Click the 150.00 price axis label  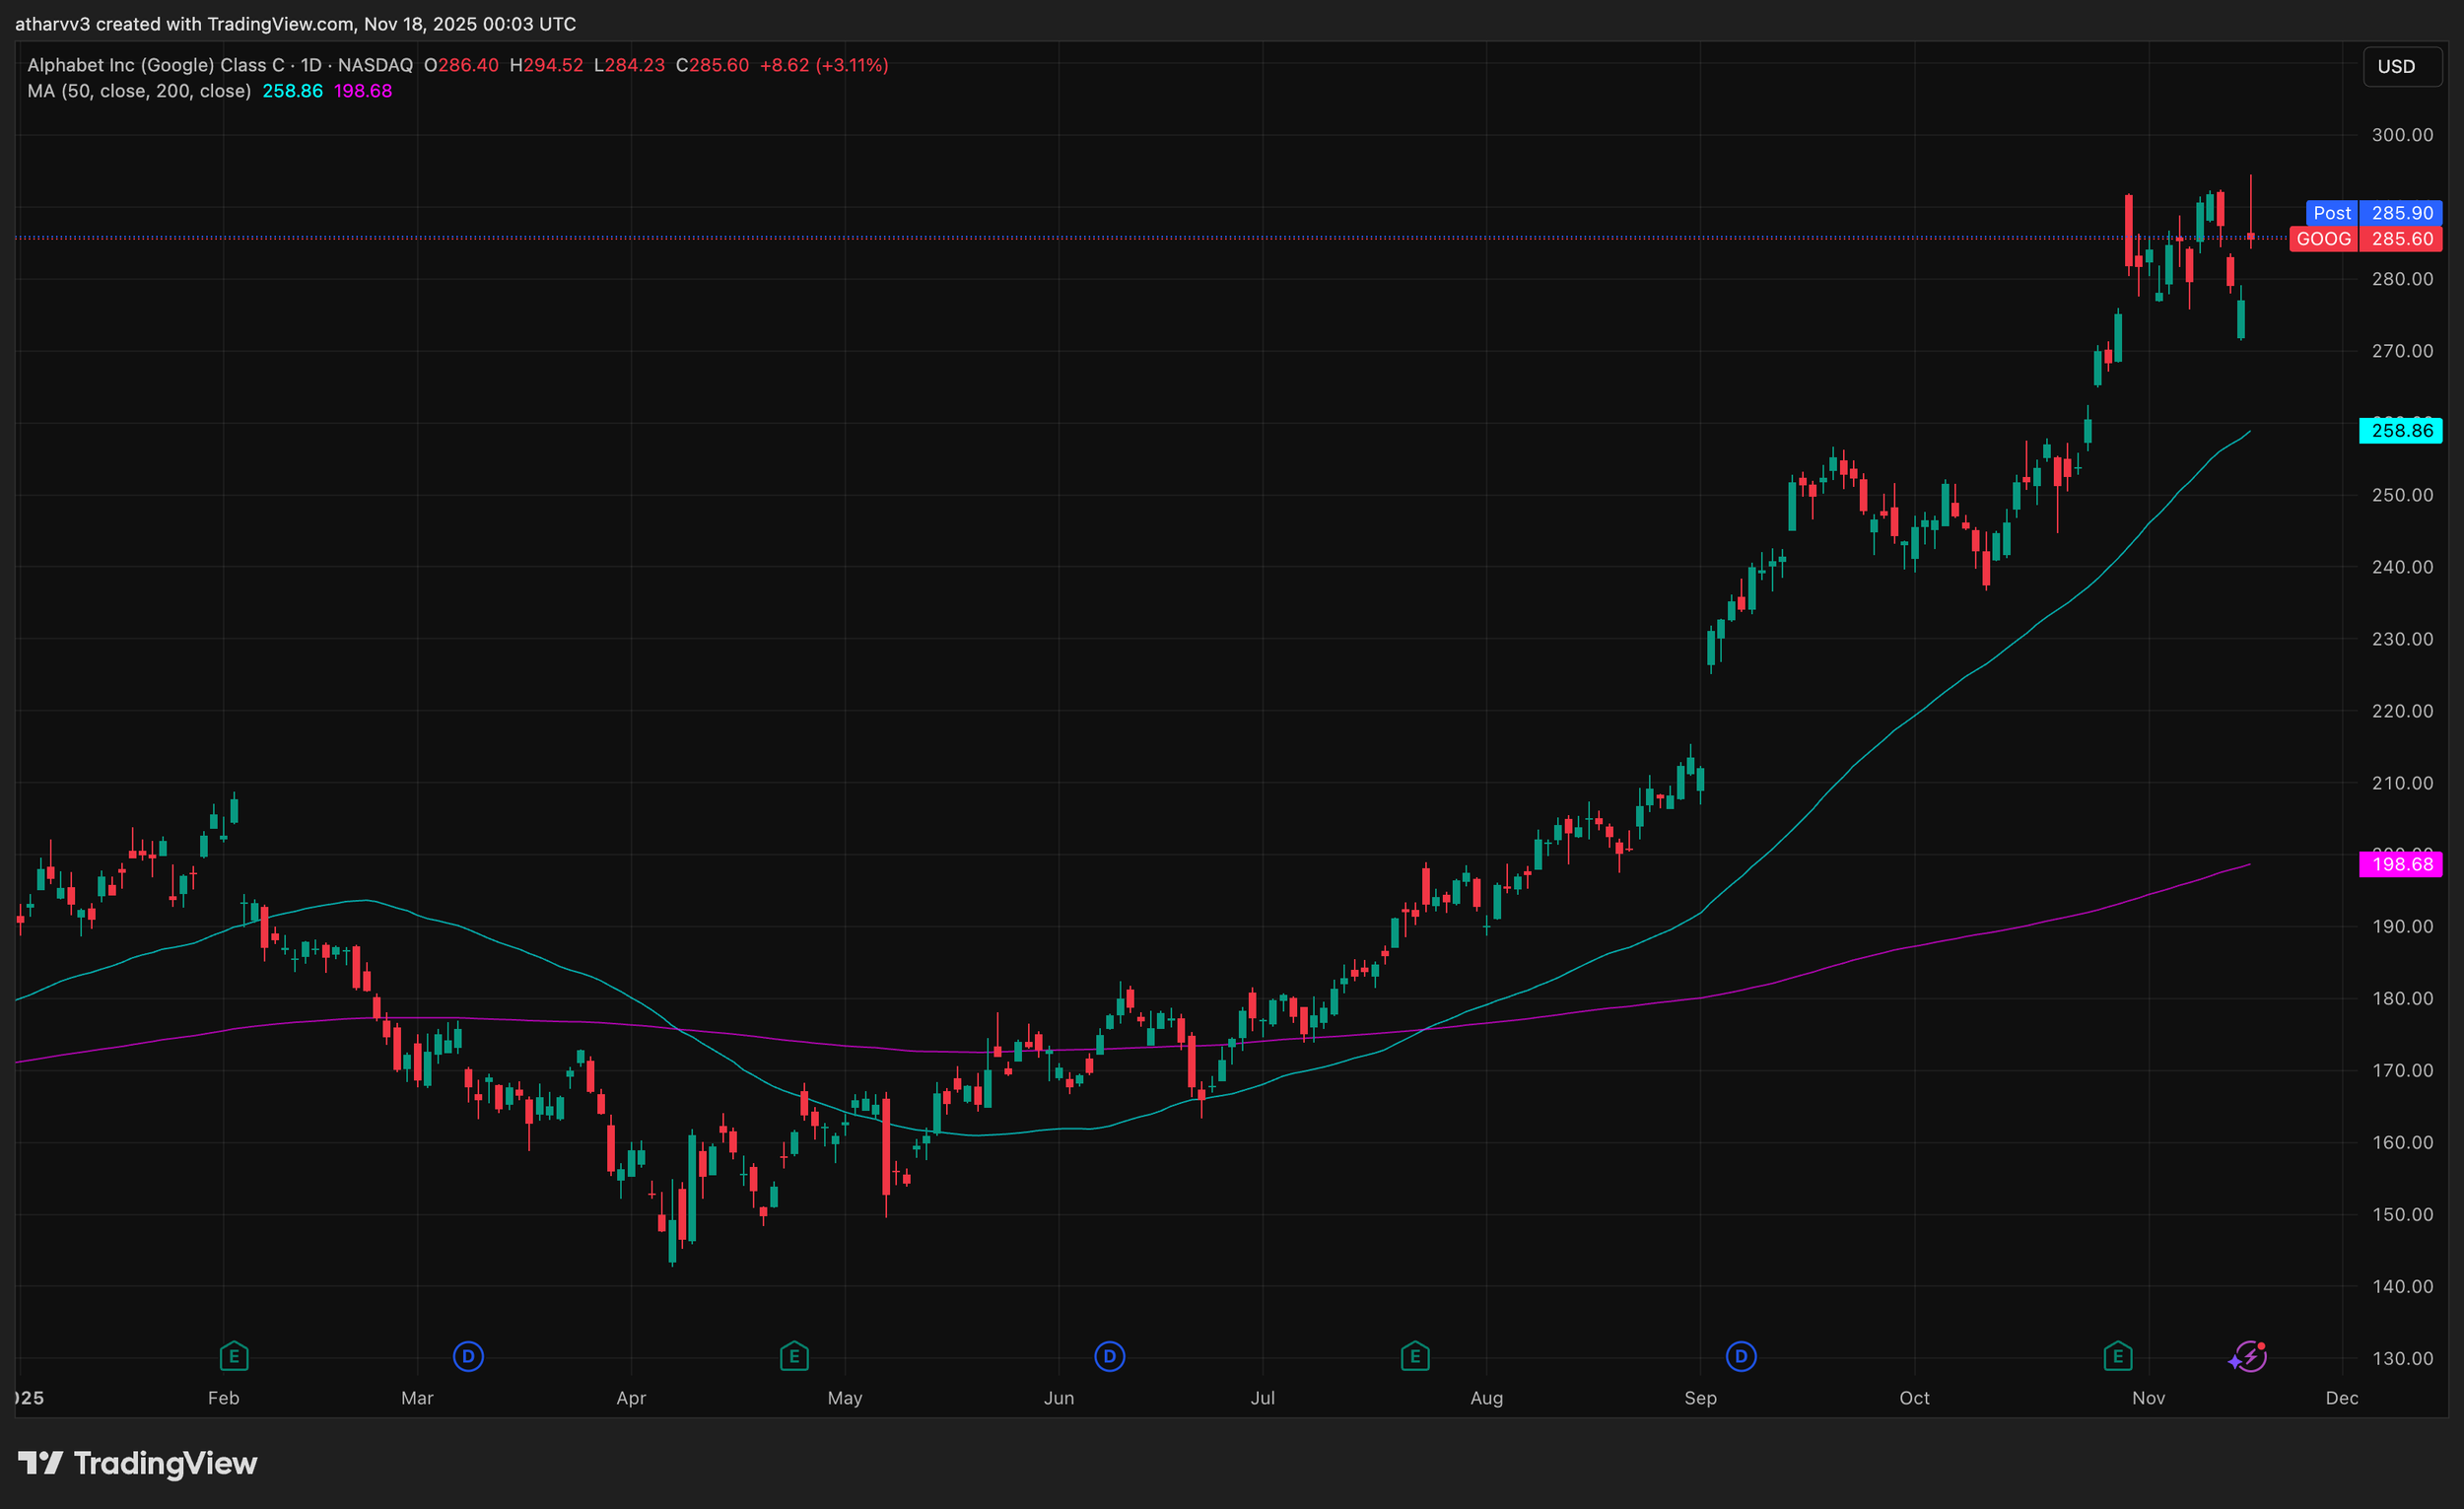pyautogui.click(x=2403, y=1214)
